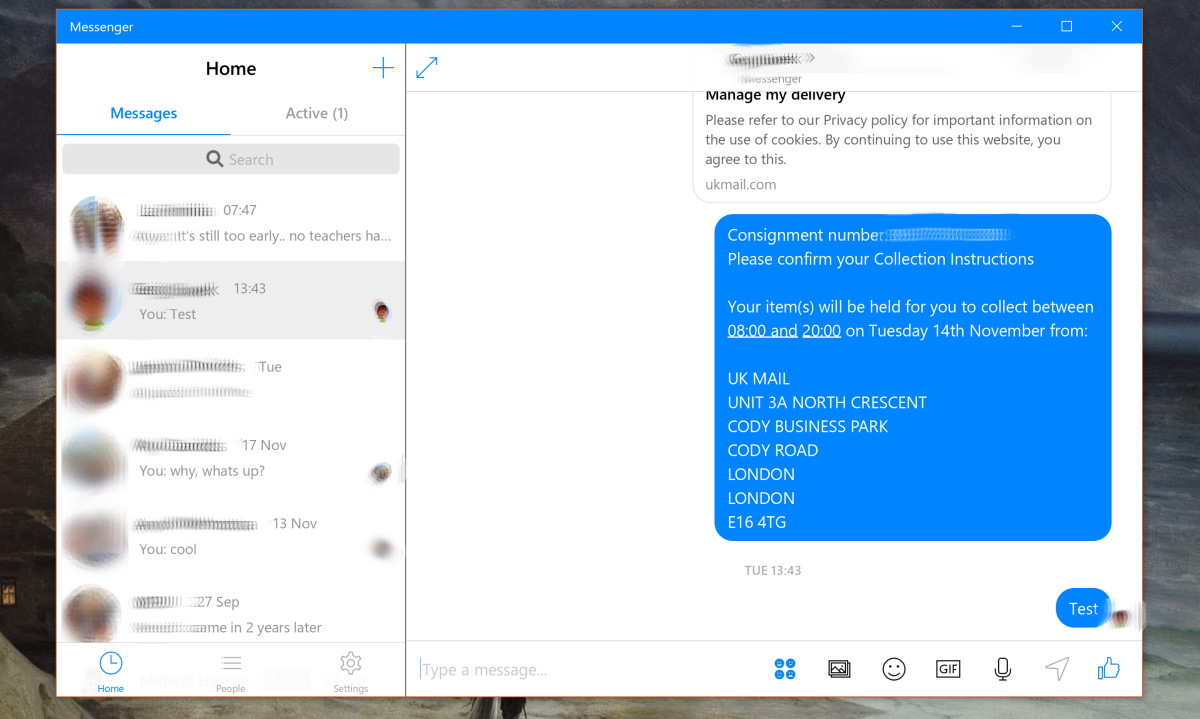Record a voice clip with the microphone icon
The image size is (1200, 719).
point(1002,669)
